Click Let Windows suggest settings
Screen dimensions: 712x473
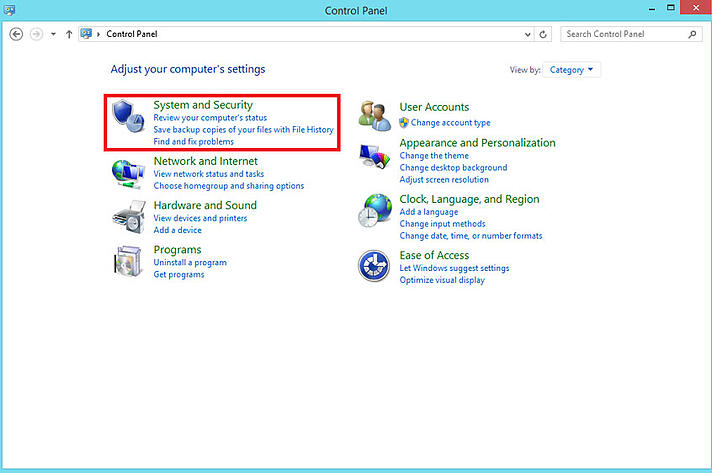tap(455, 268)
